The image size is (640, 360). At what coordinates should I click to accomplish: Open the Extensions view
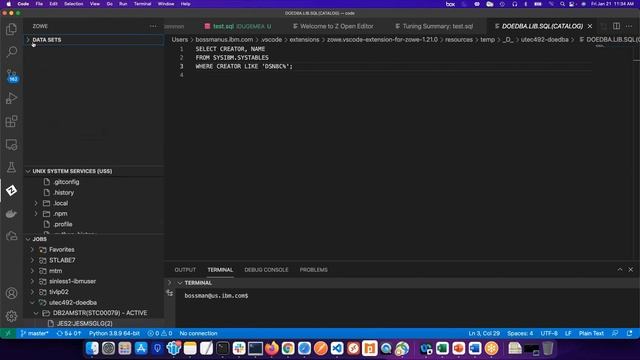[11, 121]
